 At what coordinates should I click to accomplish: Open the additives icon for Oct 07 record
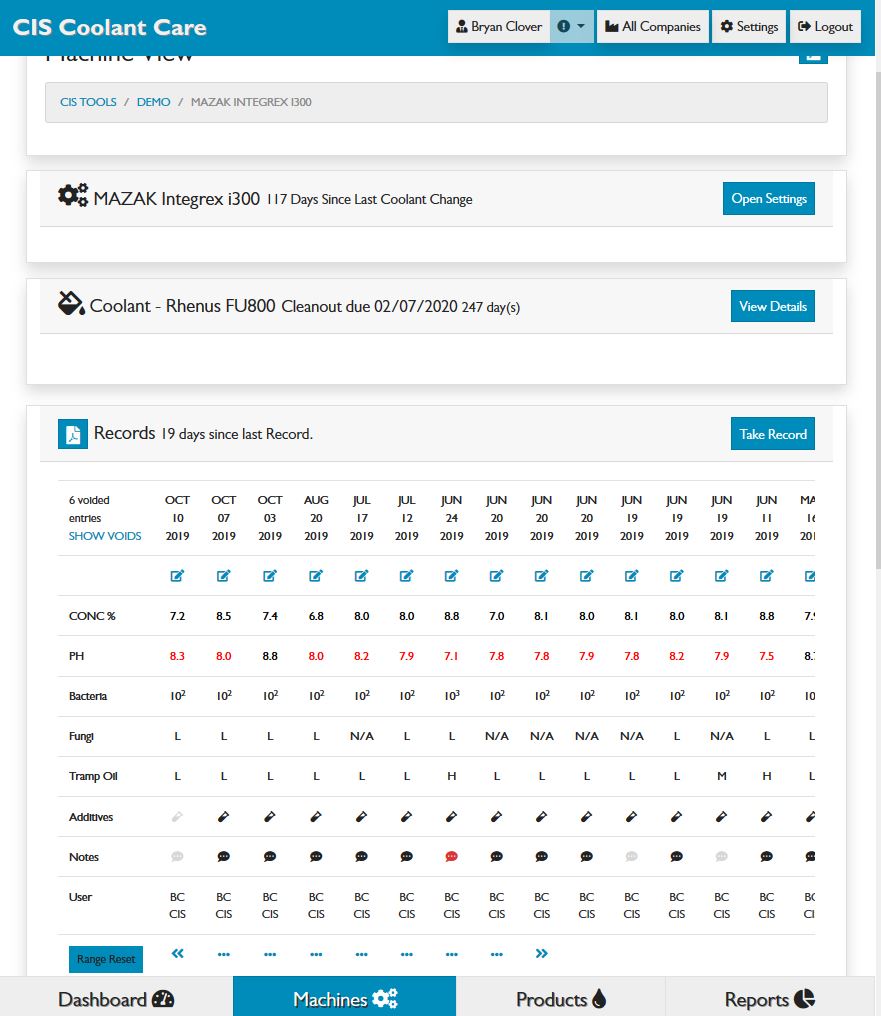coord(224,817)
